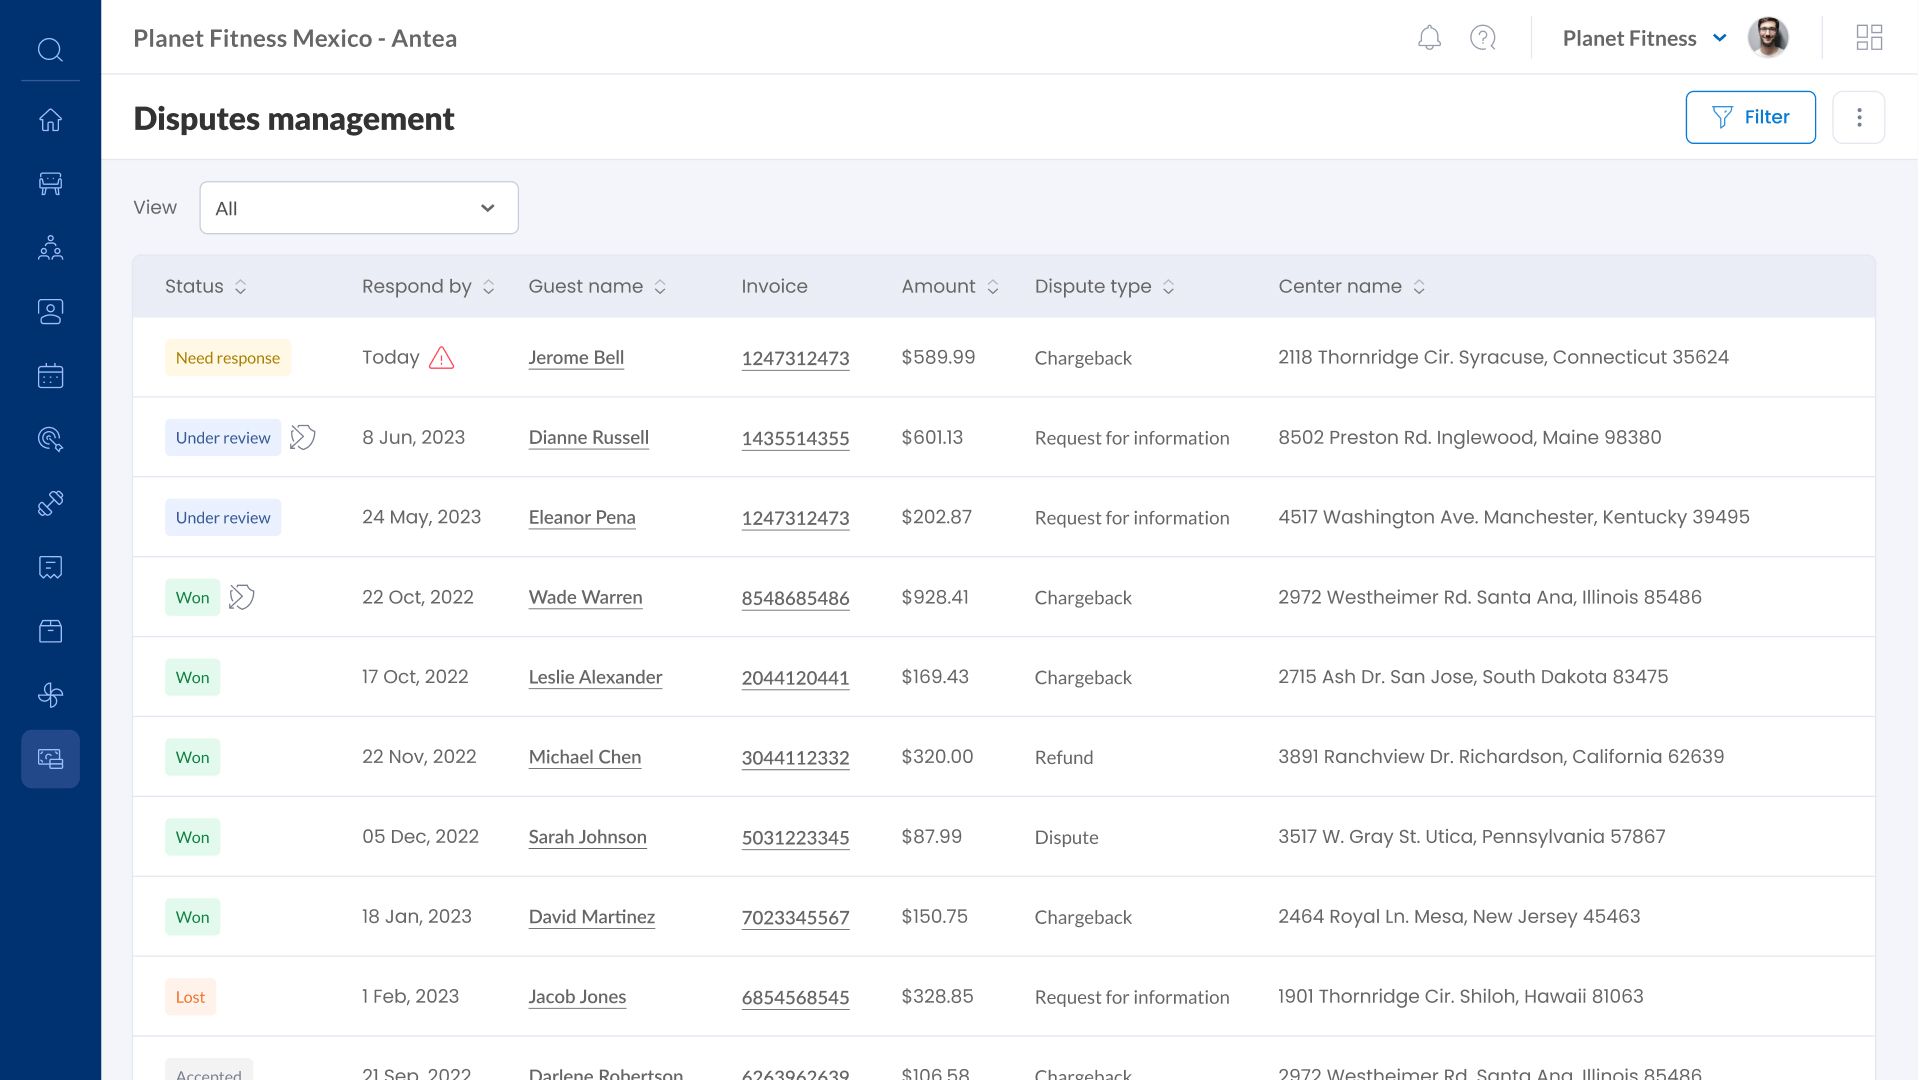1920x1080 pixels.
Task: Select the disputes icon in sidebar
Action: tap(50, 759)
